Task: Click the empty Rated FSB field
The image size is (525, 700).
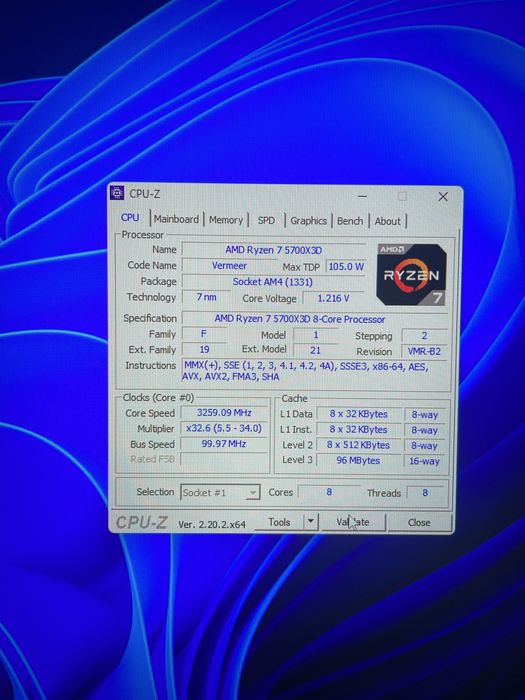Action: click(224, 459)
